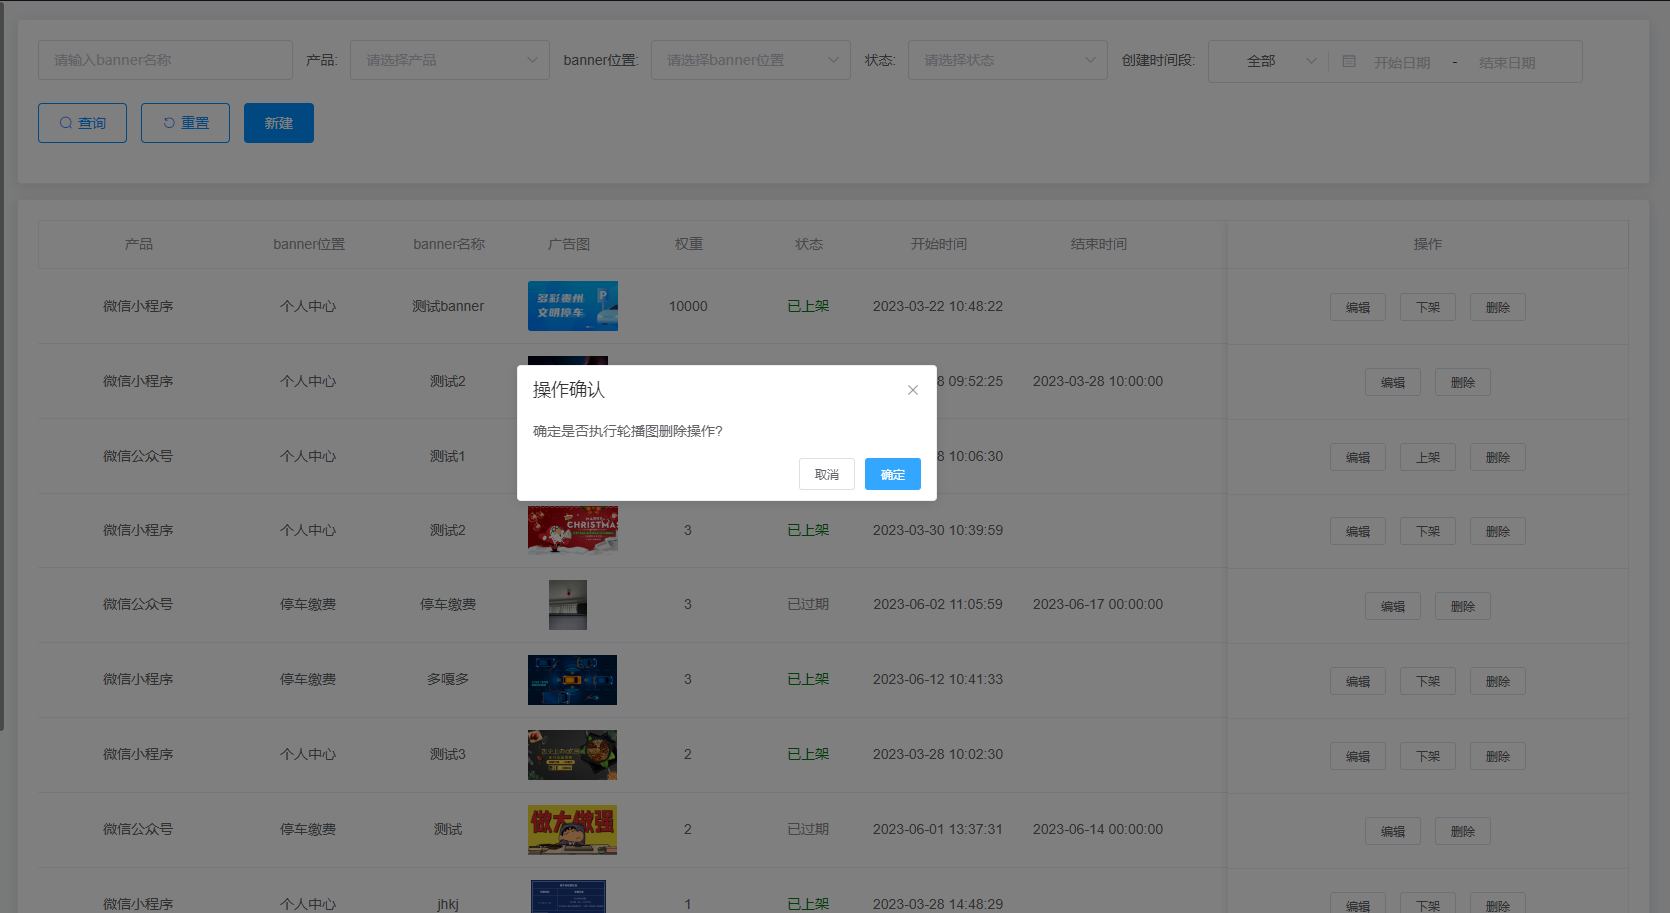This screenshot has width=1670, height=913.
Task: Edit the 停车缴费 banner row
Action: click(1392, 606)
